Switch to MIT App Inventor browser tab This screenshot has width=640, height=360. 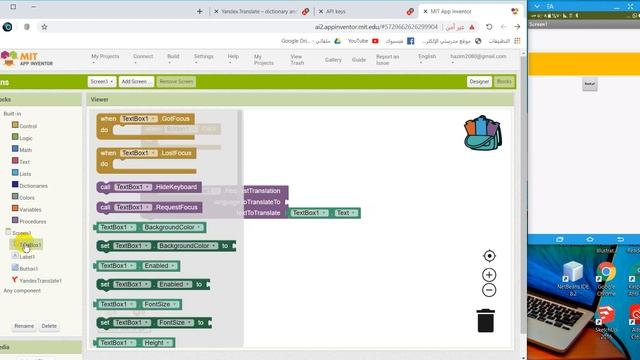click(x=470, y=11)
